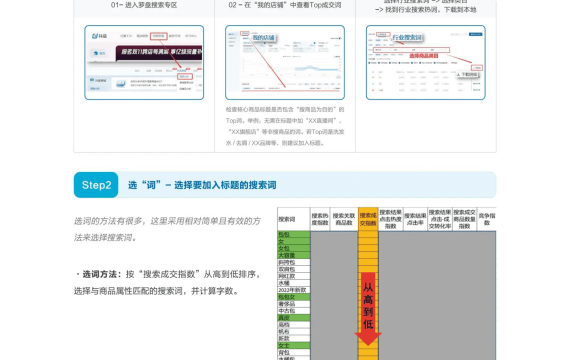
Task: Select the 中古包 keyword cell
Action: click(294, 311)
